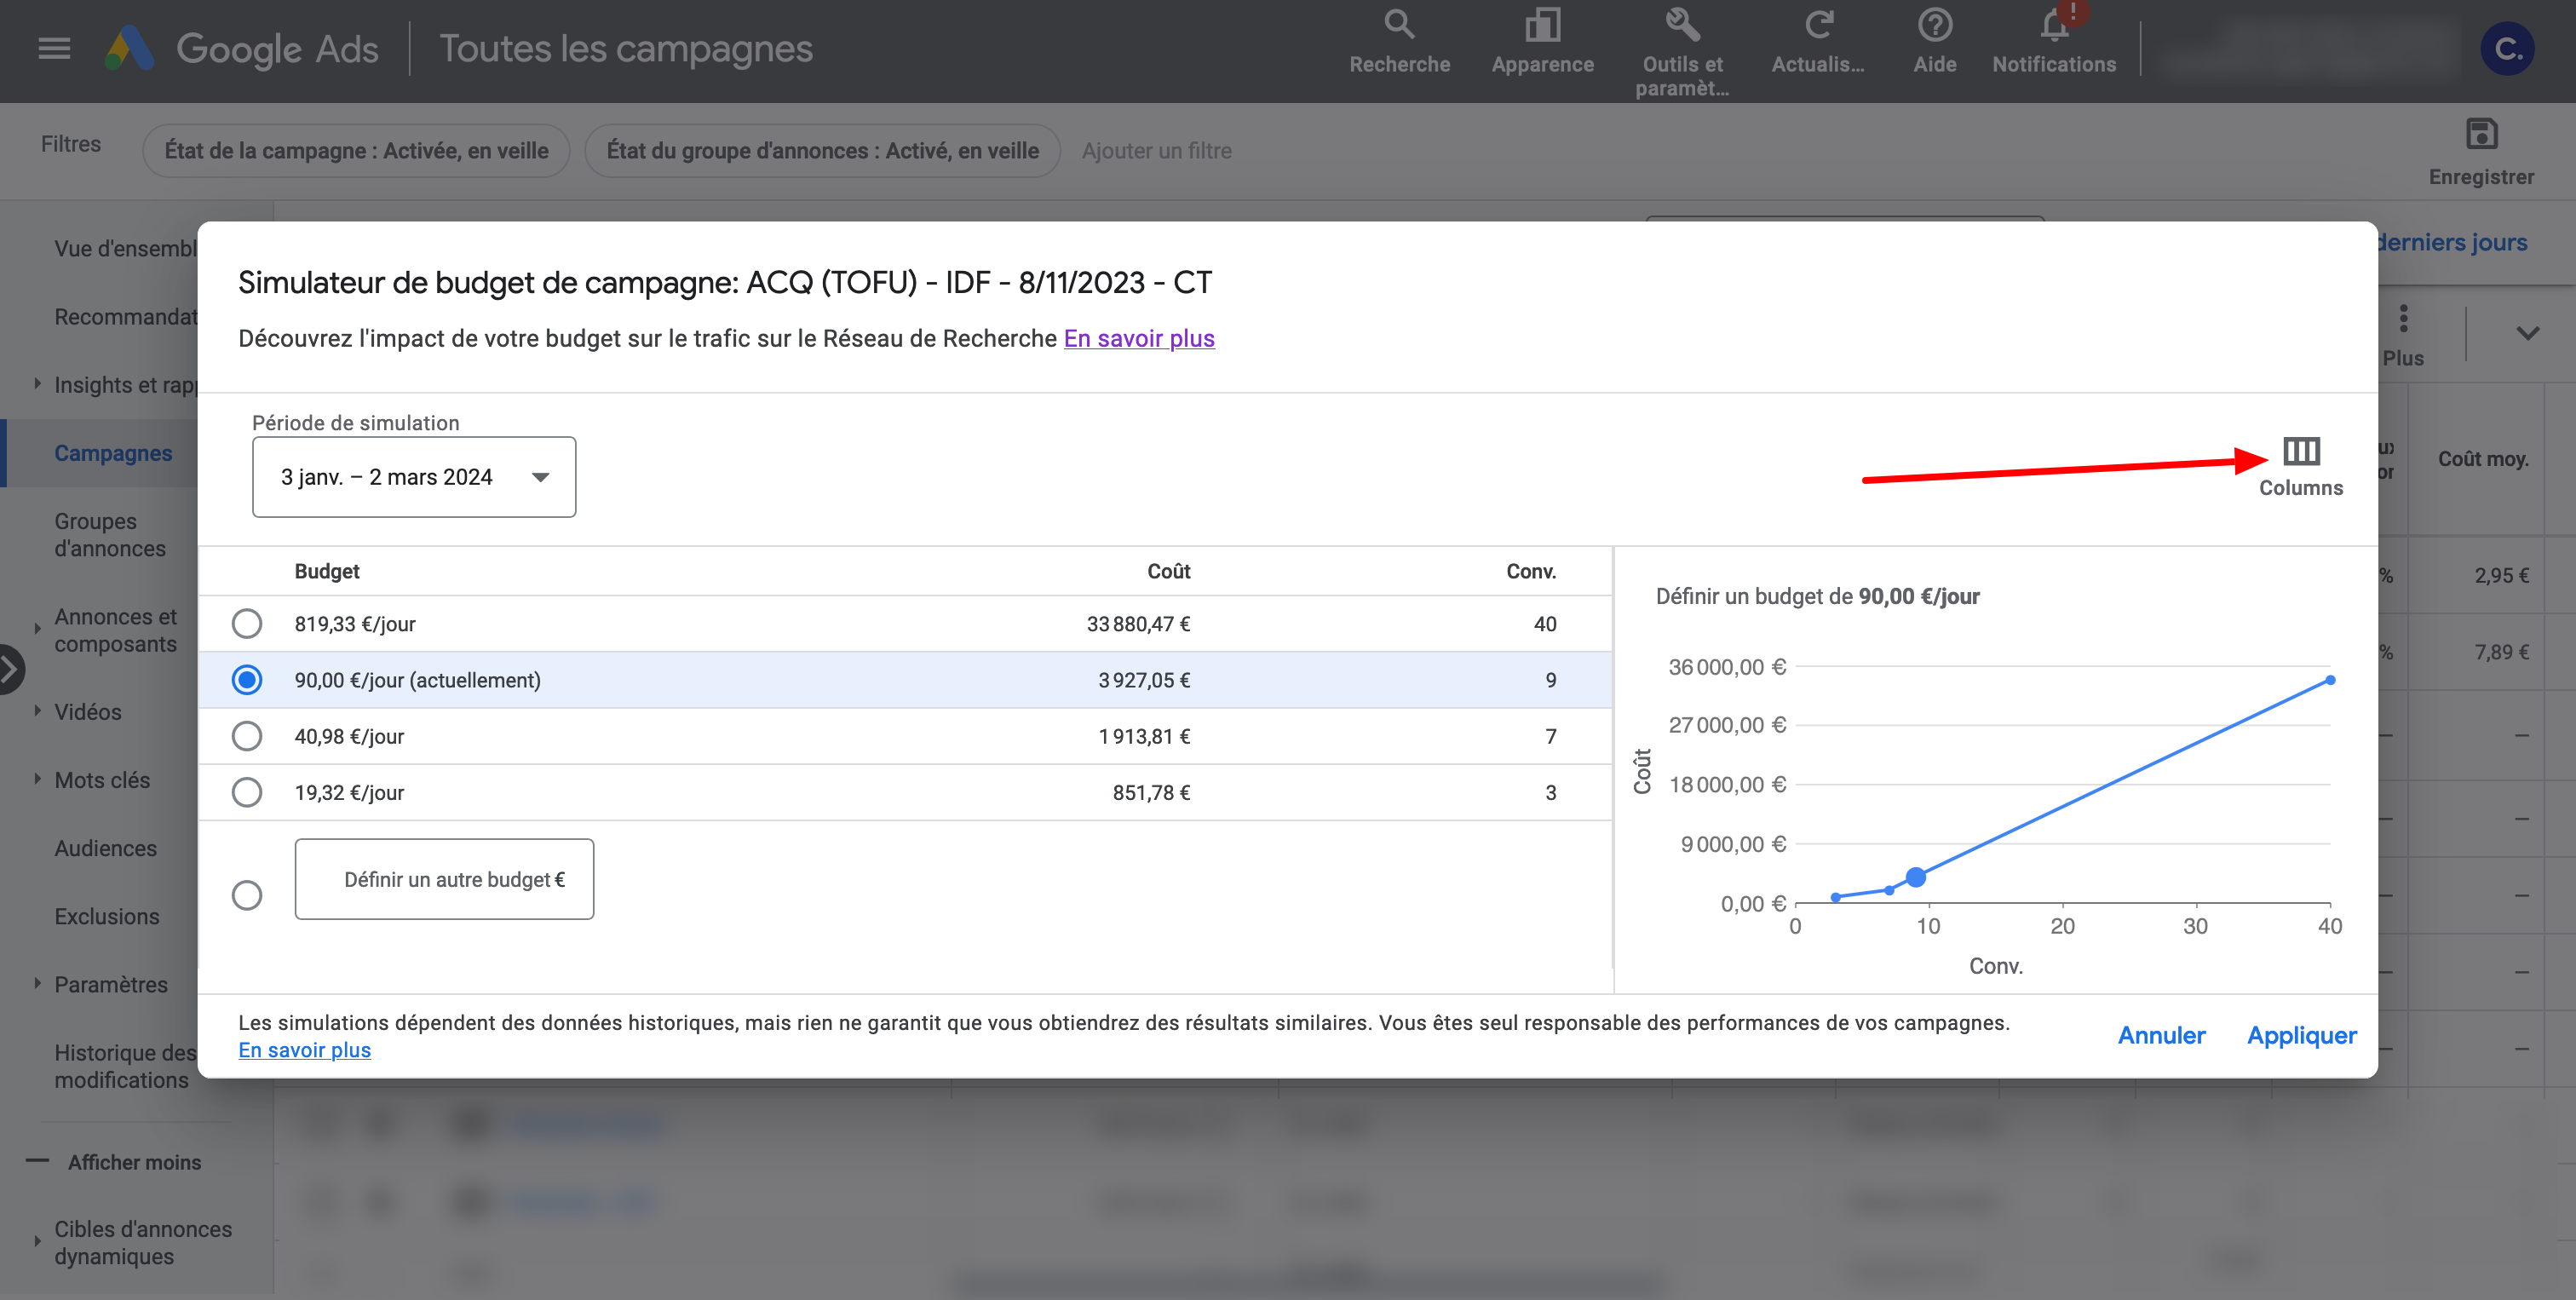Image resolution: width=2576 pixels, height=1300 pixels.
Task: Click the 1 913,81 € cost cell
Action: pyautogui.click(x=1144, y=736)
